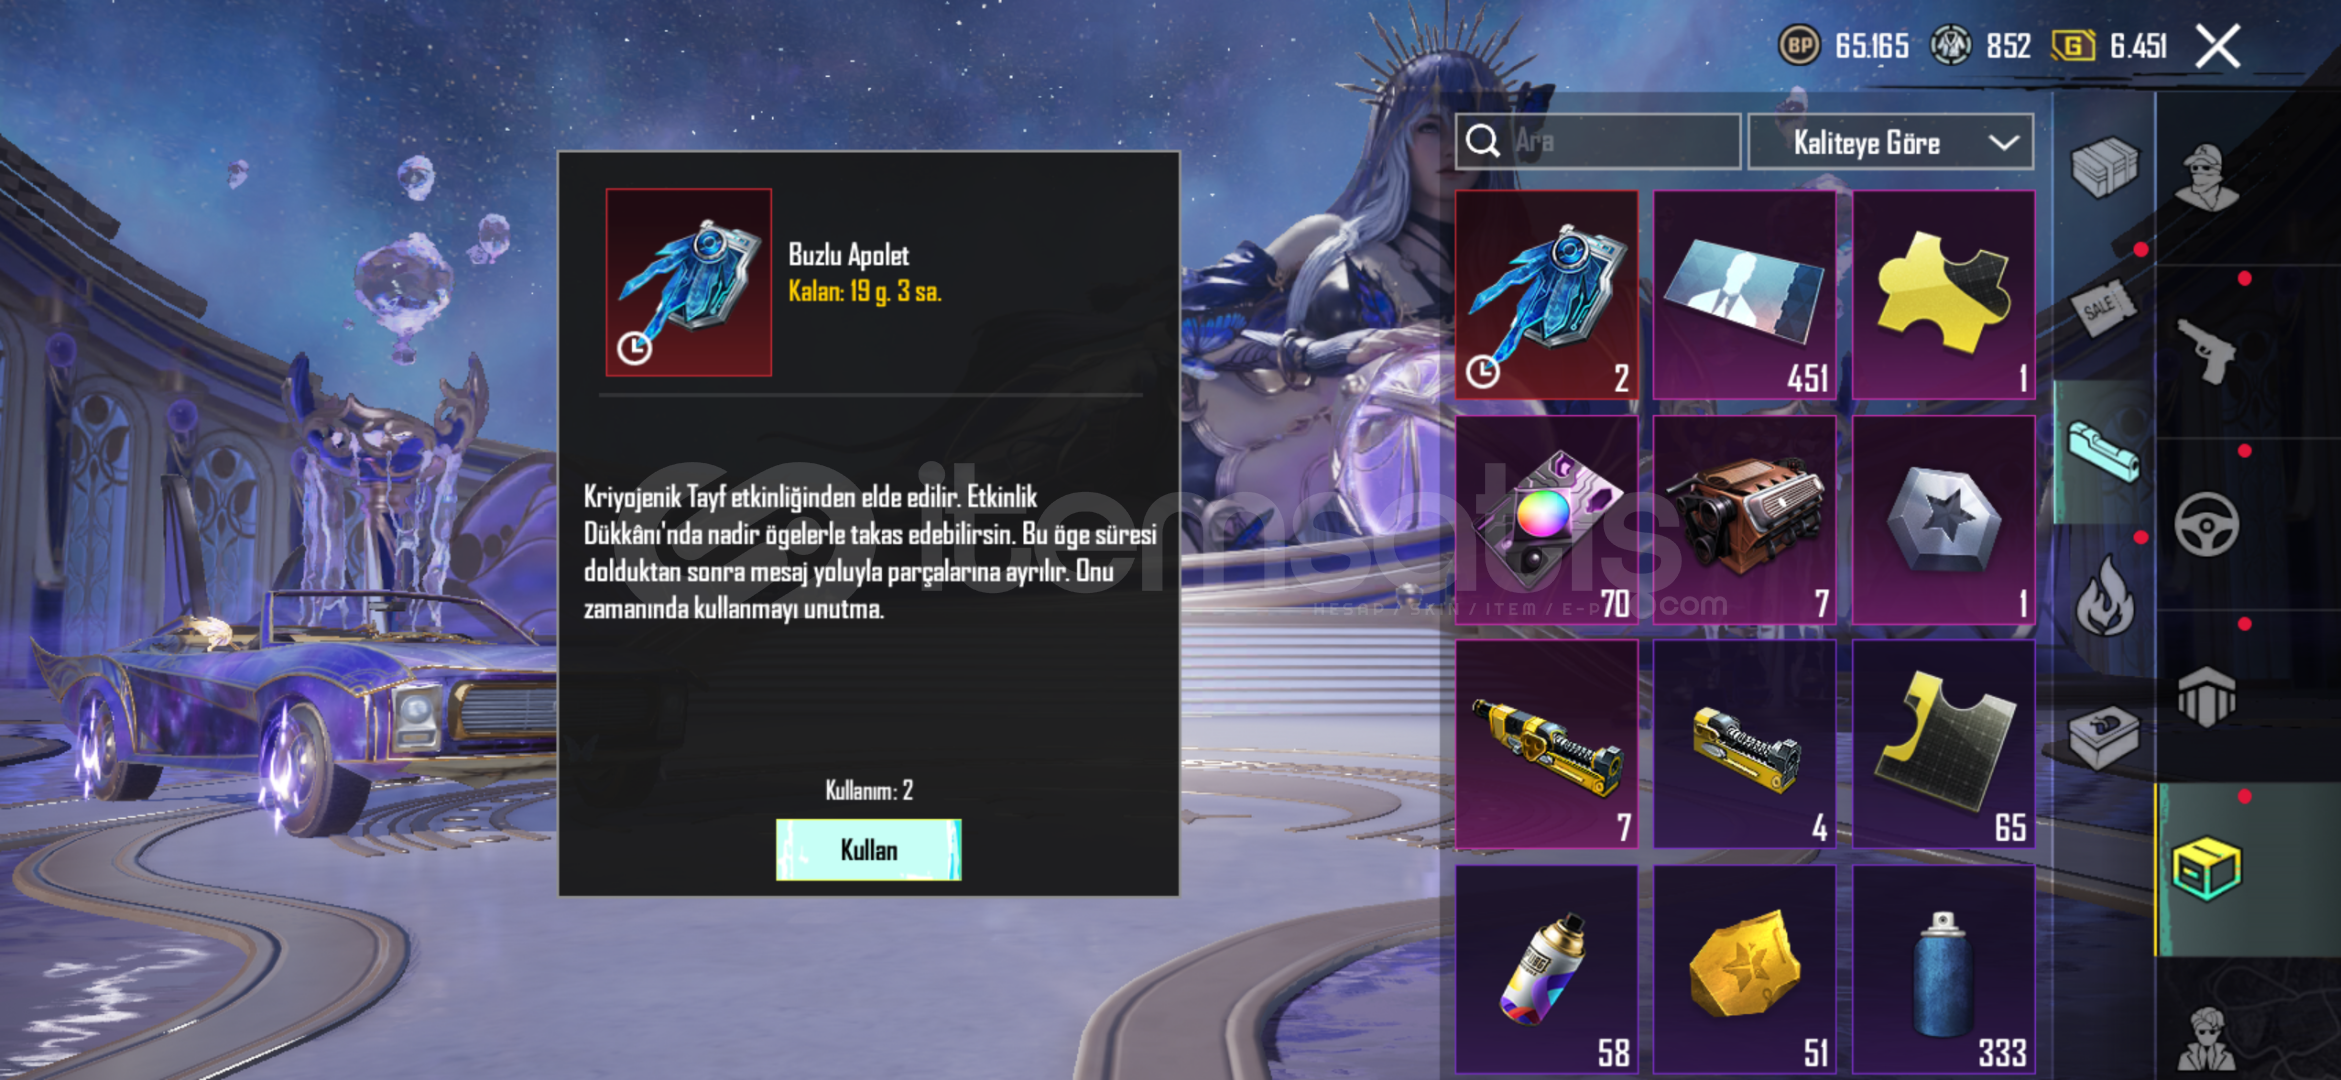Open the flame sub-category icon
The width and height of the screenshot is (2341, 1080).
coord(2104,596)
